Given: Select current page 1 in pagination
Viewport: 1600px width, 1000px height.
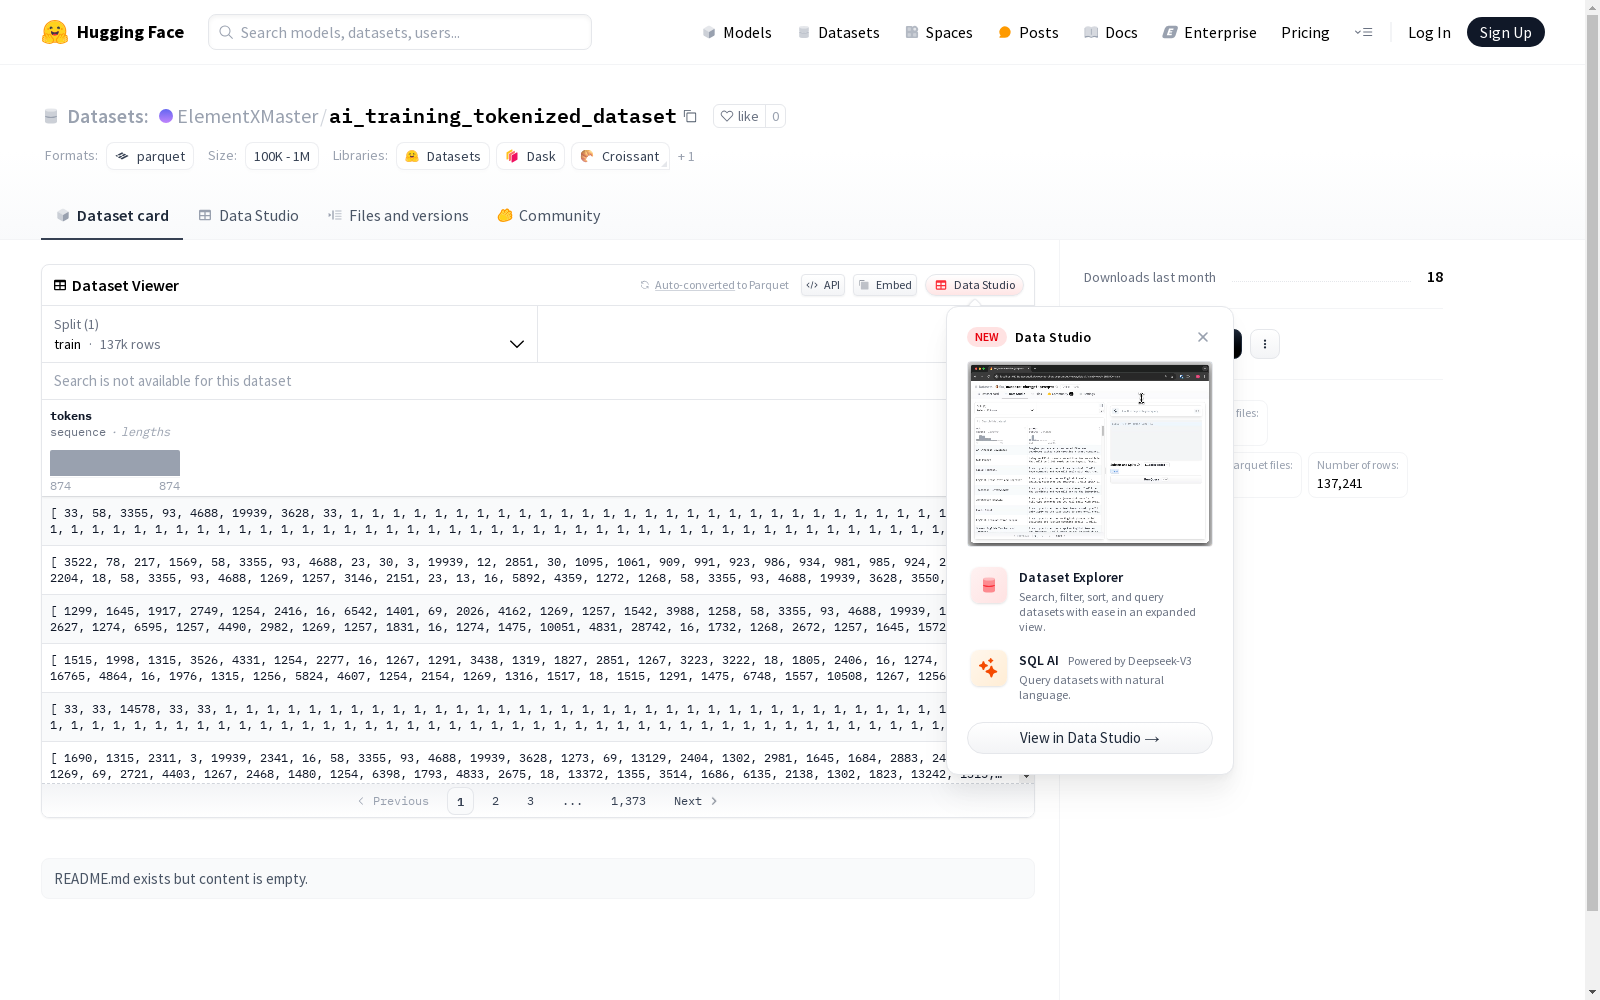Looking at the screenshot, I should click(x=460, y=801).
